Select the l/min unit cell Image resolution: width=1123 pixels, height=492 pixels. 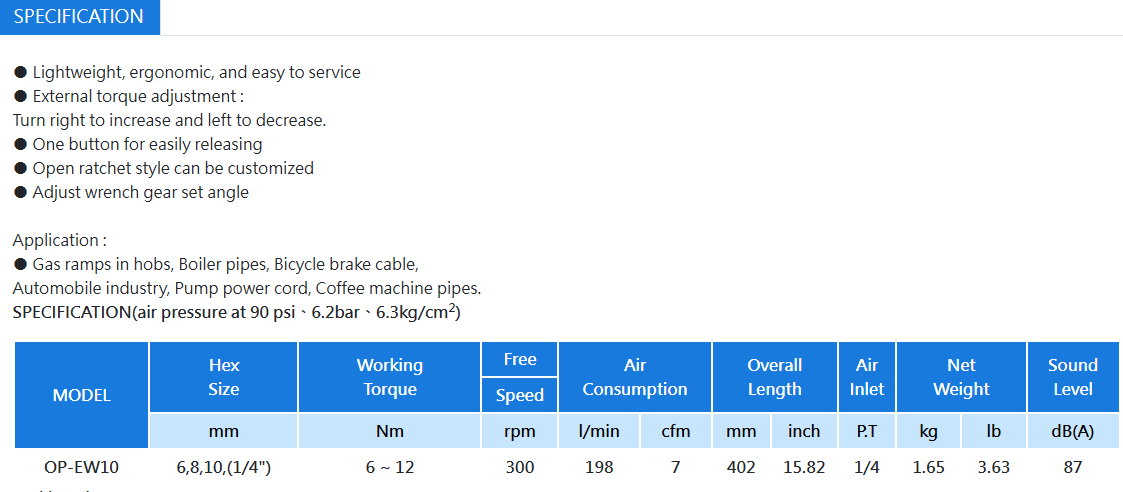[599, 431]
